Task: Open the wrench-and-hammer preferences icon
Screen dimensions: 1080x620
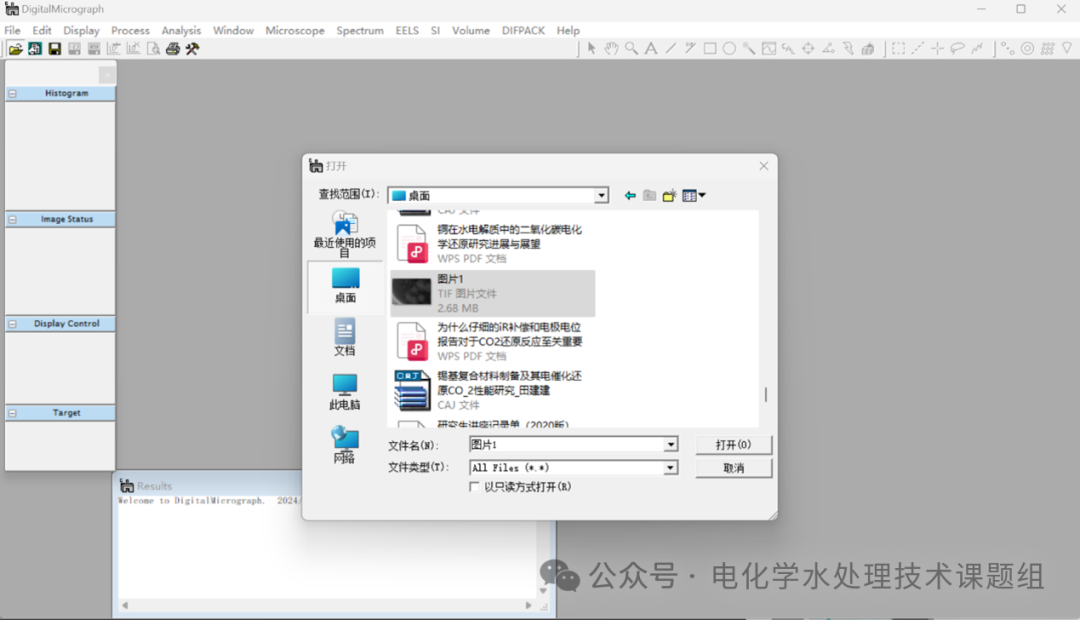Action: click(x=192, y=49)
